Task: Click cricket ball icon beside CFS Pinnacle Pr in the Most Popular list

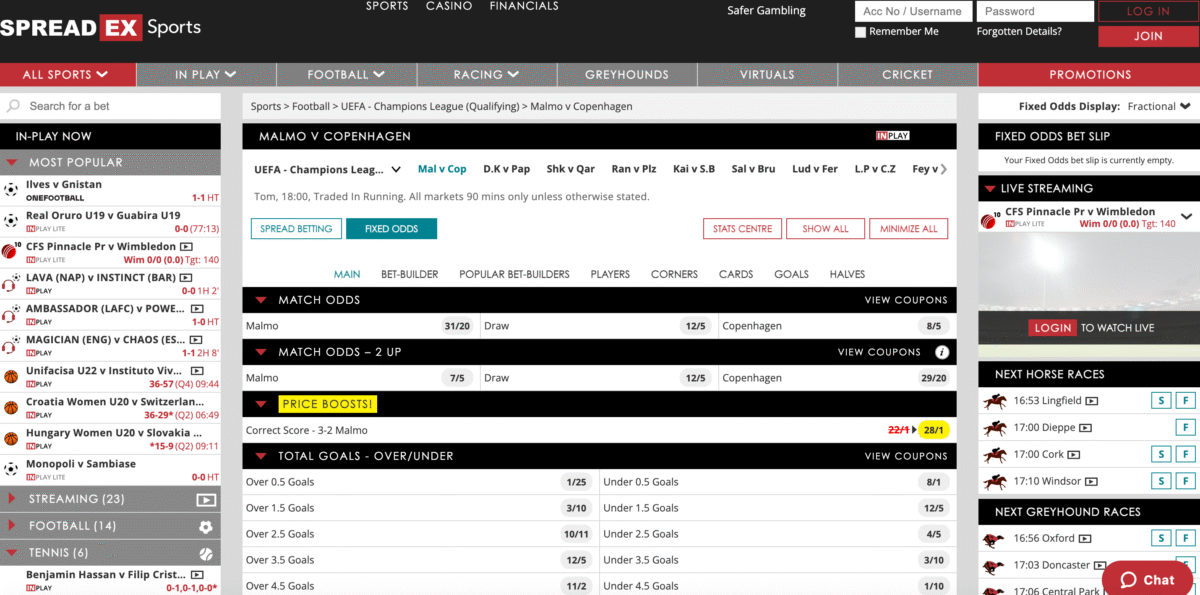Action: [x=11, y=251]
